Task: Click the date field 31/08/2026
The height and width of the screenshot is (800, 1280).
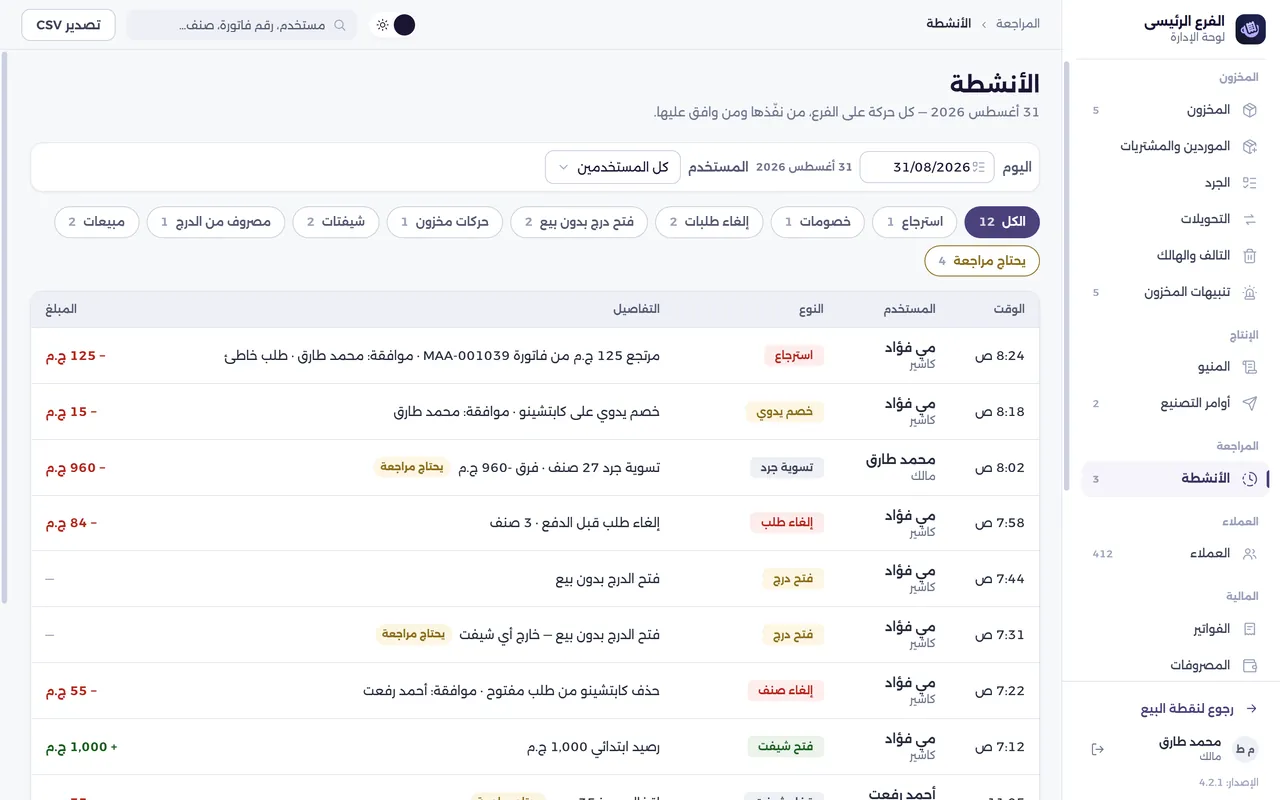Action: (927, 167)
